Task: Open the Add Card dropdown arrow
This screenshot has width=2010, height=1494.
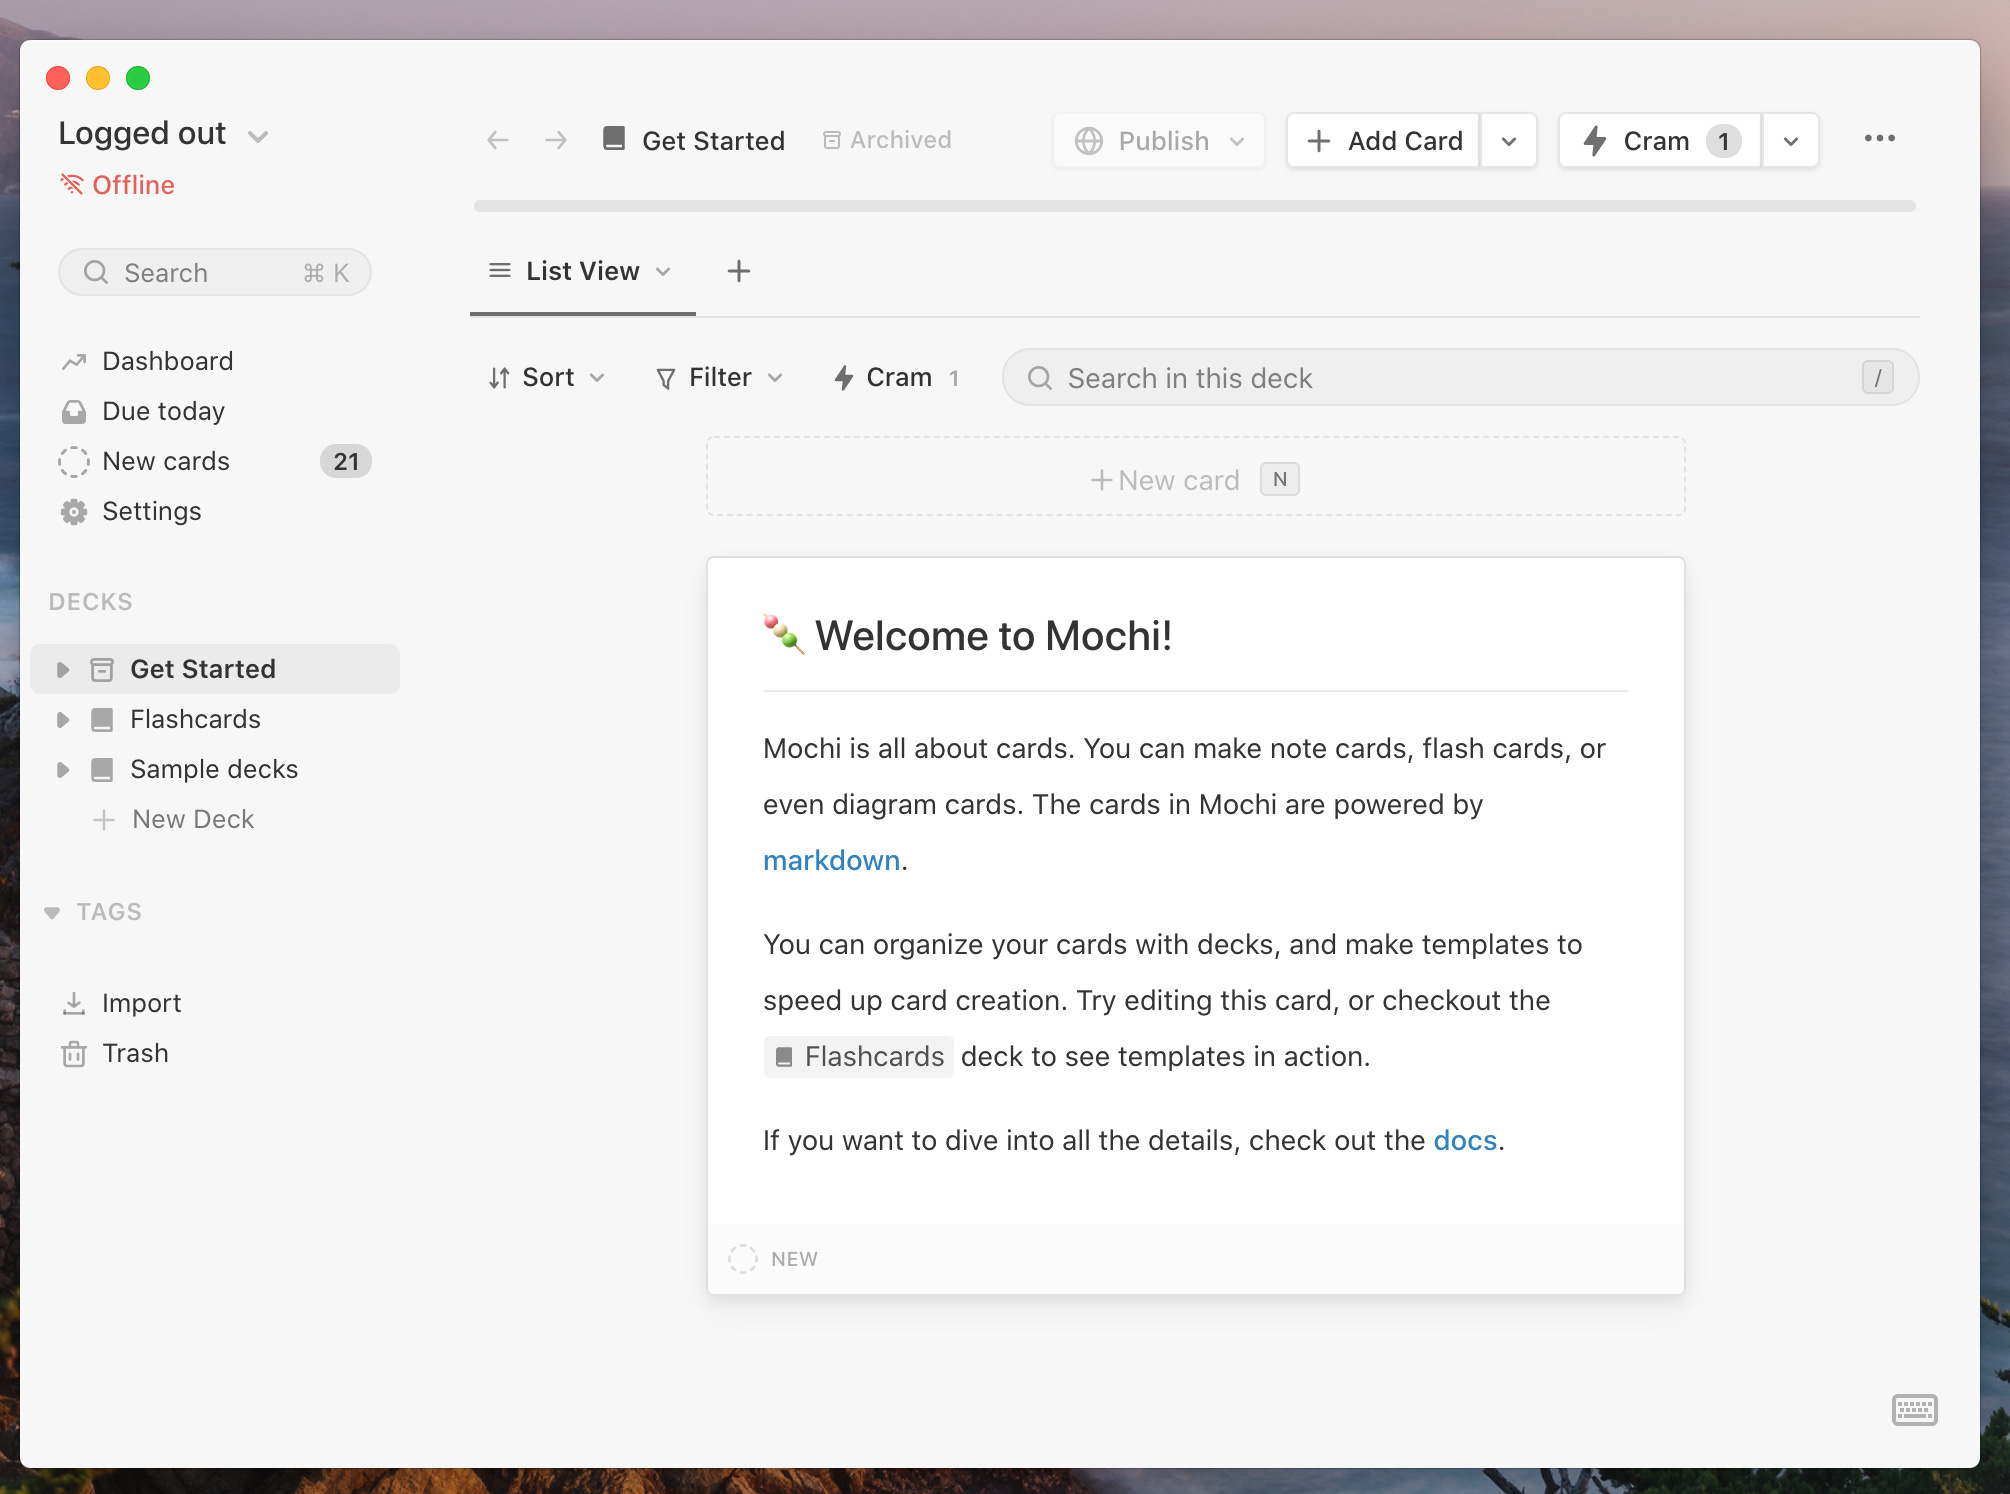Action: [x=1508, y=141]
